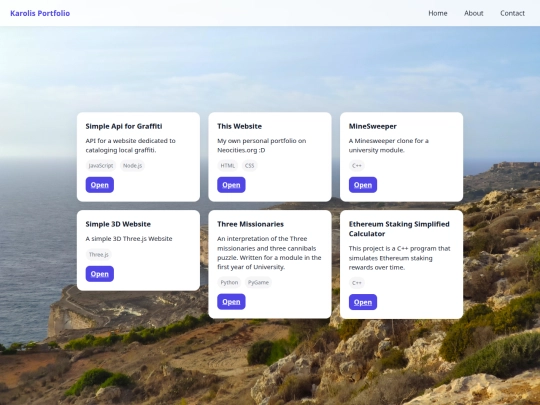Click 'This project is a C++ program' description
Screen dimensions: 540x405
399,258
